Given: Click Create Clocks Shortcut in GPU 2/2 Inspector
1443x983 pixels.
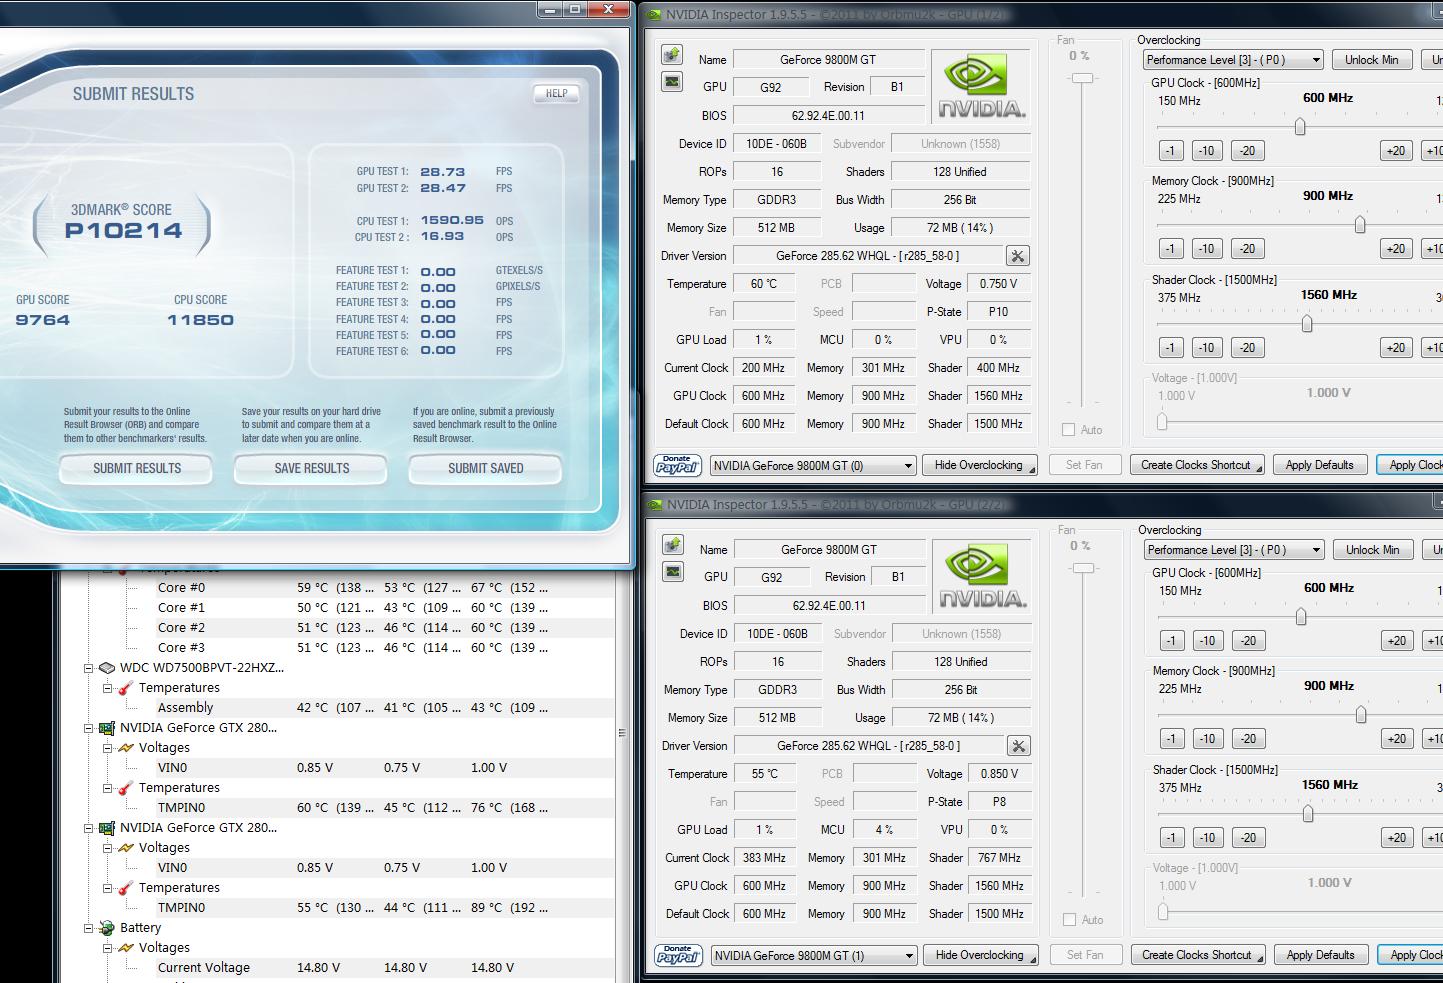Looking at the screenshot, I should tap(1197, 955).
